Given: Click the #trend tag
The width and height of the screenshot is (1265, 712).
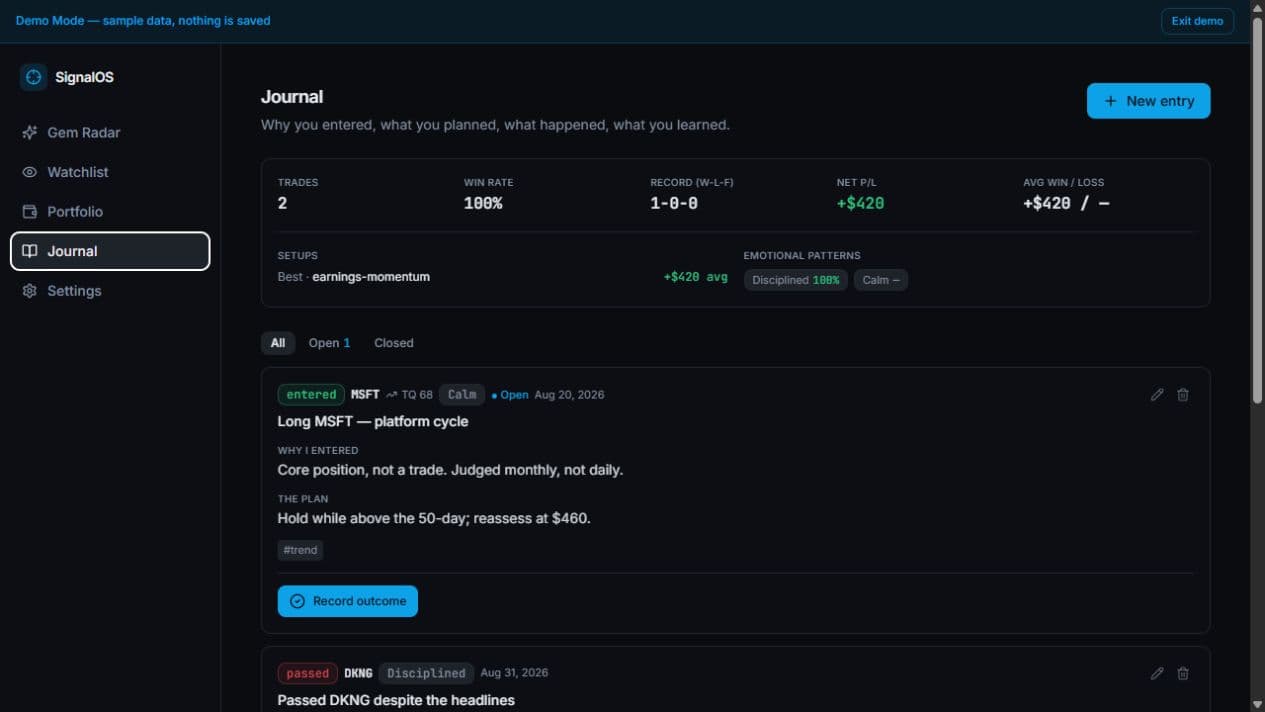Looking at the screenshot, I should [300, 550].
